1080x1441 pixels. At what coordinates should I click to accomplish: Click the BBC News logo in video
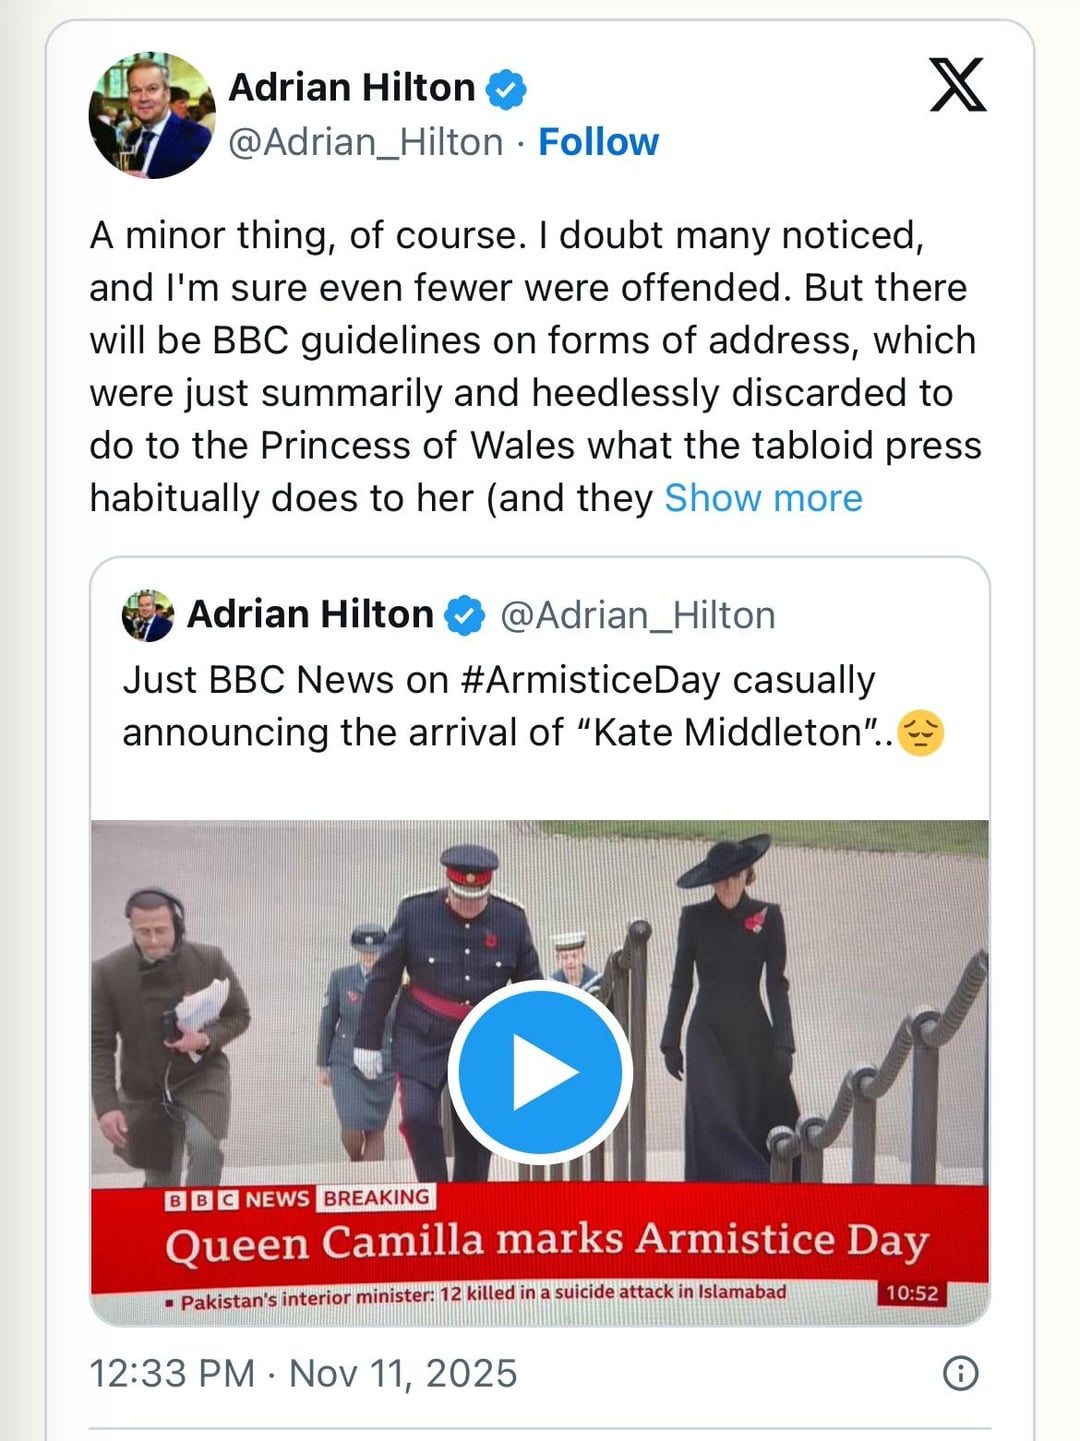[237, 1198]
